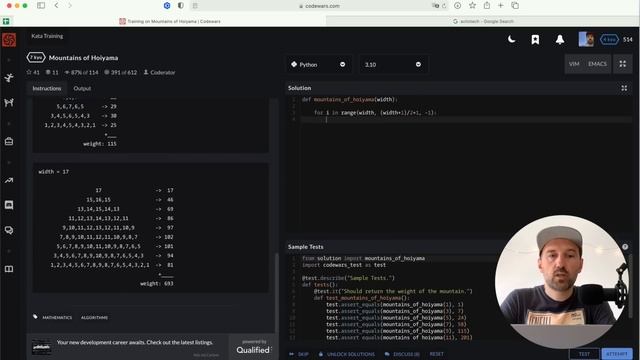Click the 514 honor score

[x=627, y=40]
